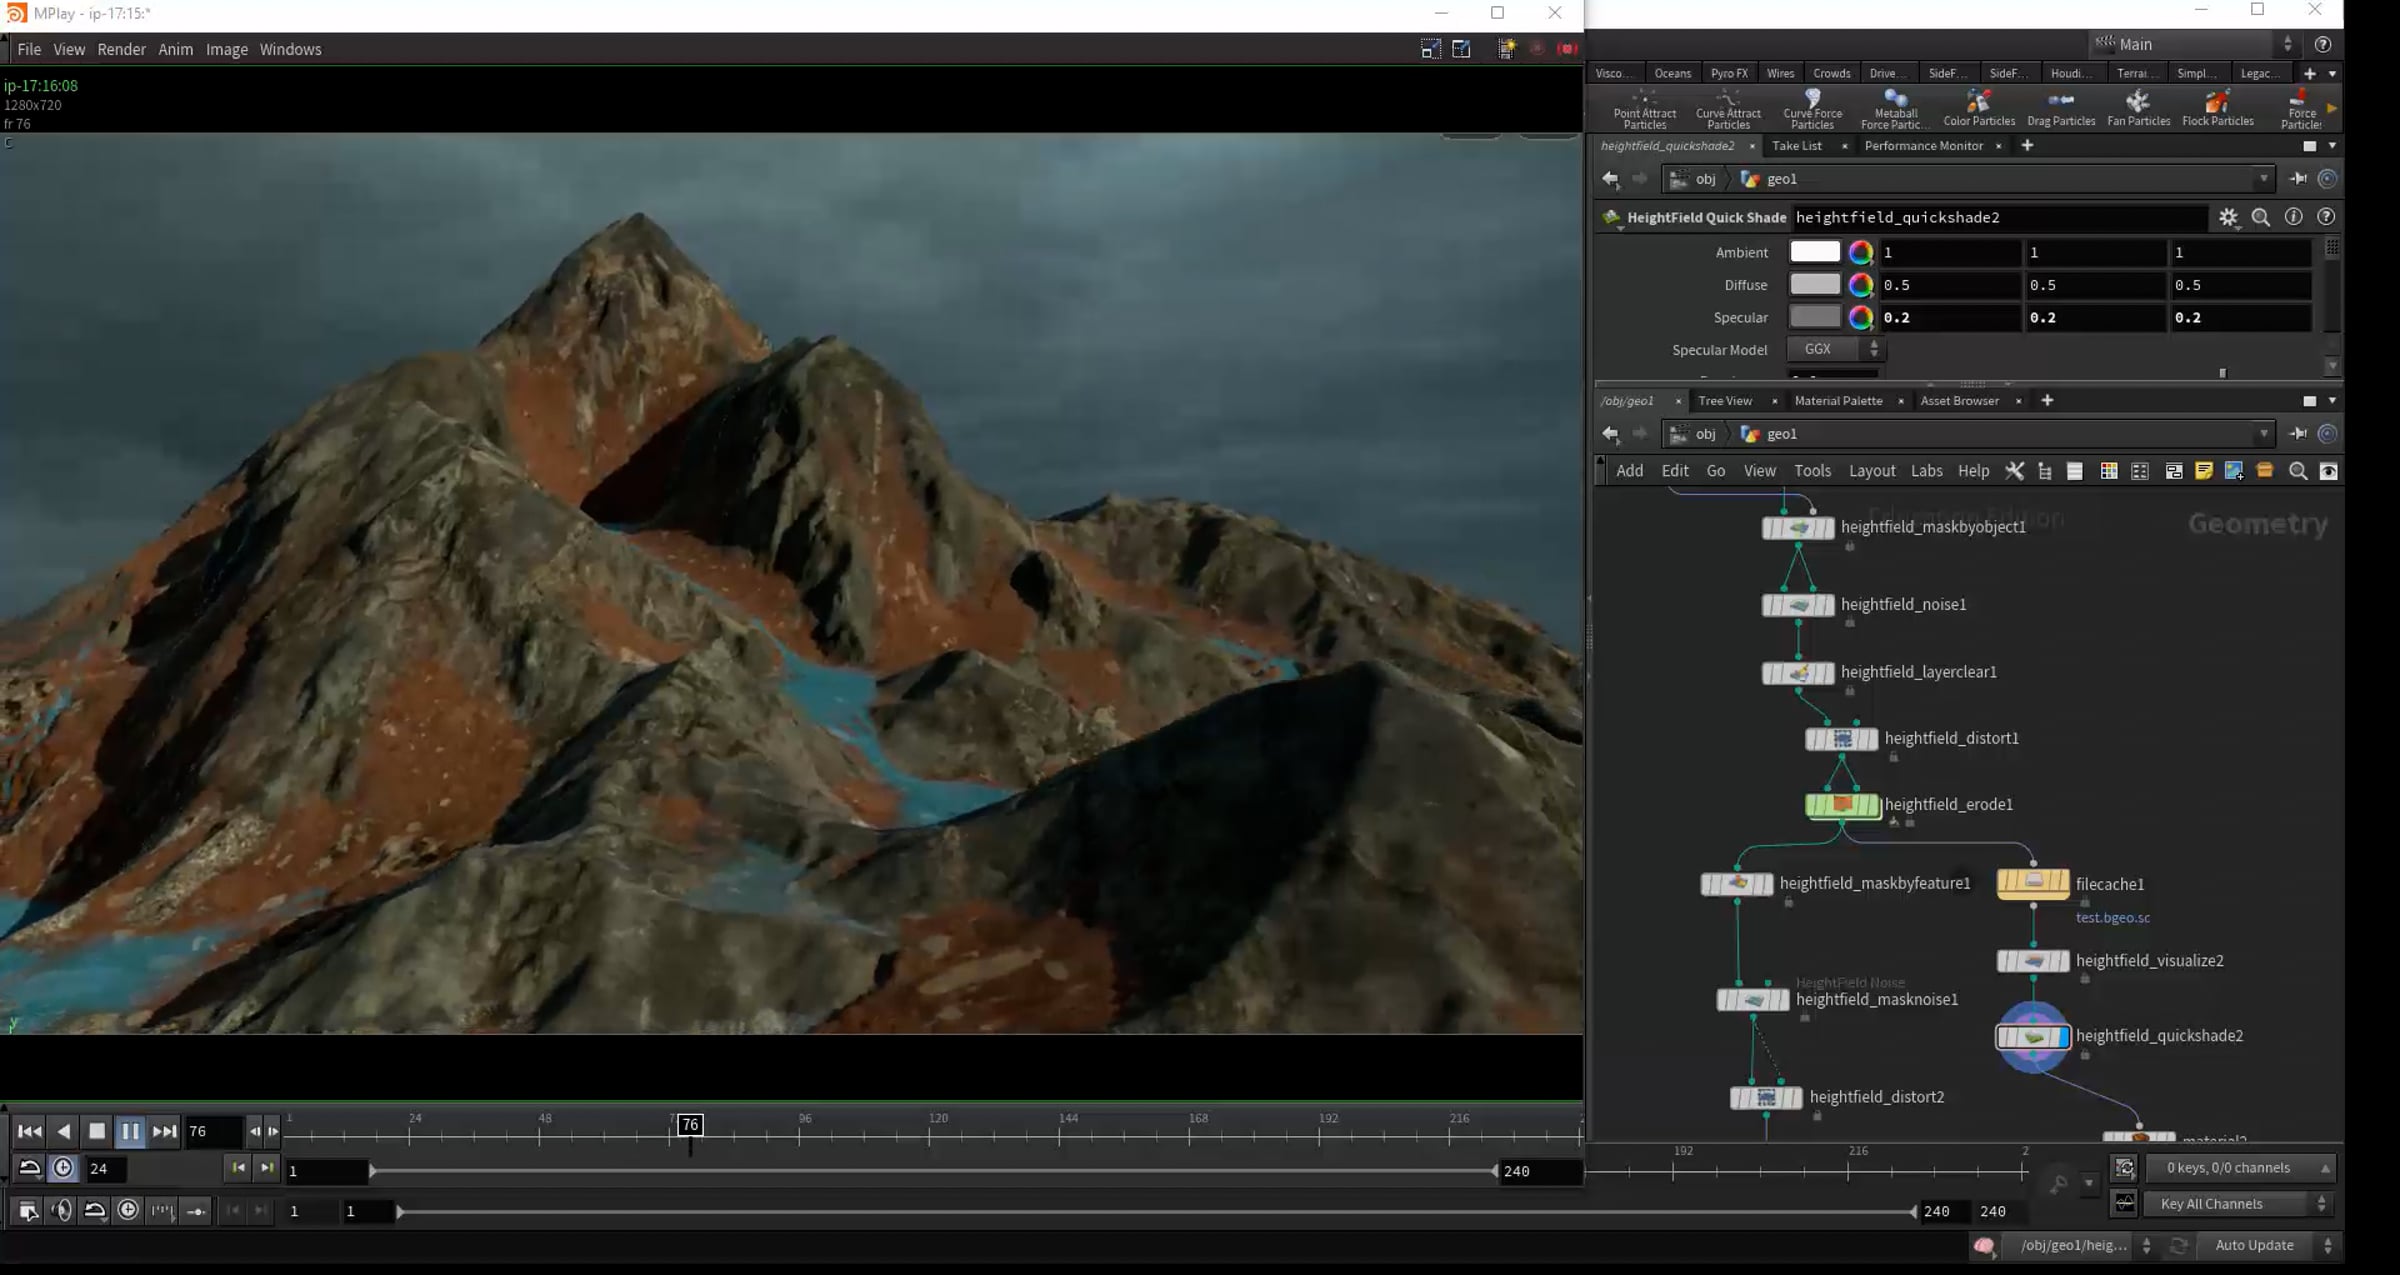The height and width of the screenshot is (1275, 2400).
Task: Open node info icon in parameter pane
Action: click(x=2294, y=217)
